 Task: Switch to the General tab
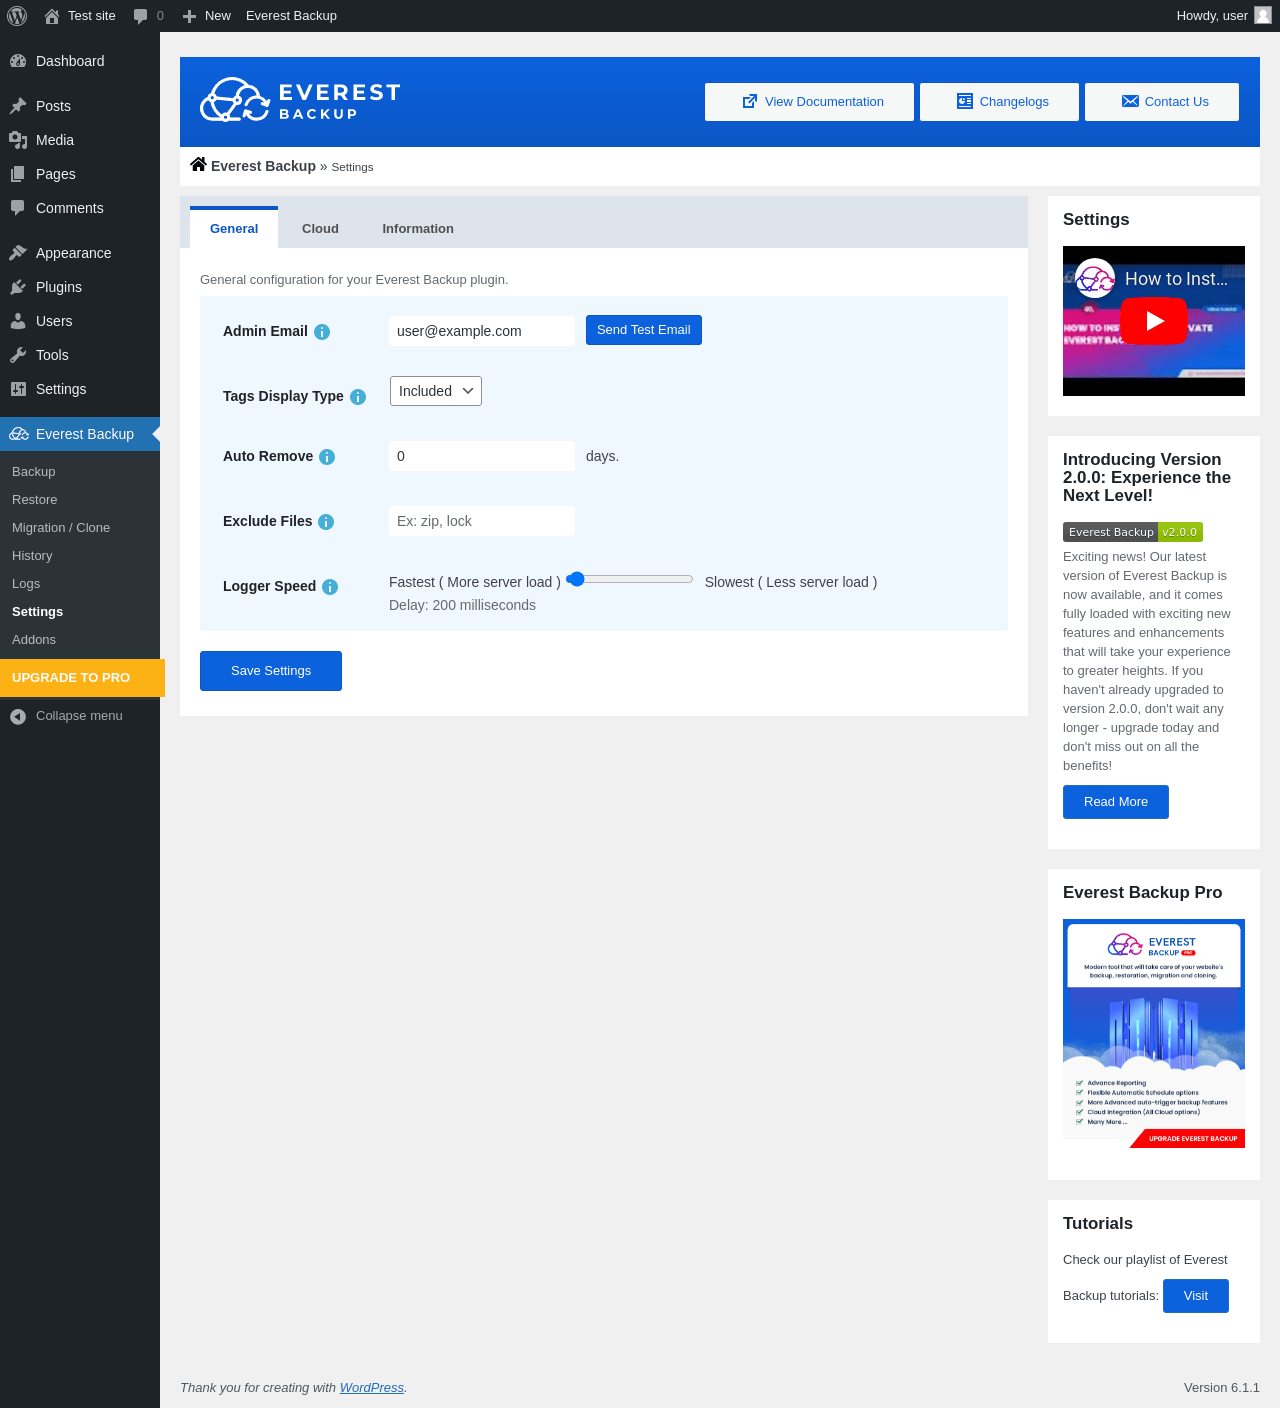(234, 228)
